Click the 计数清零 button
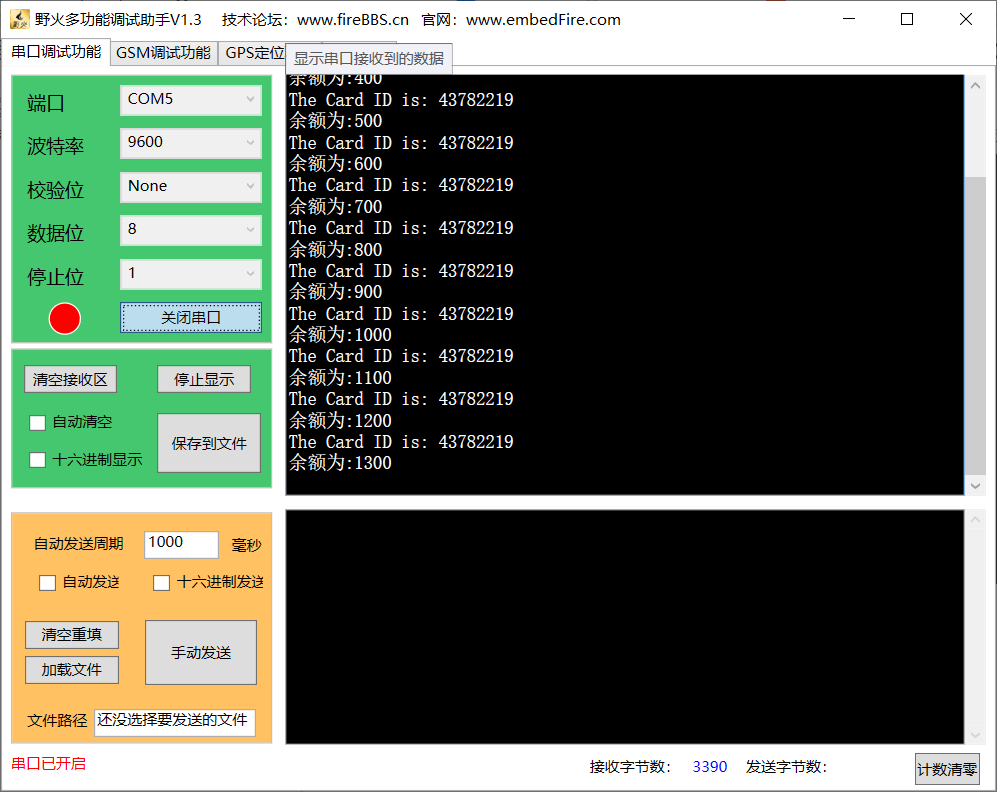This screenshot has height=792, width=997. pos(947,769)
